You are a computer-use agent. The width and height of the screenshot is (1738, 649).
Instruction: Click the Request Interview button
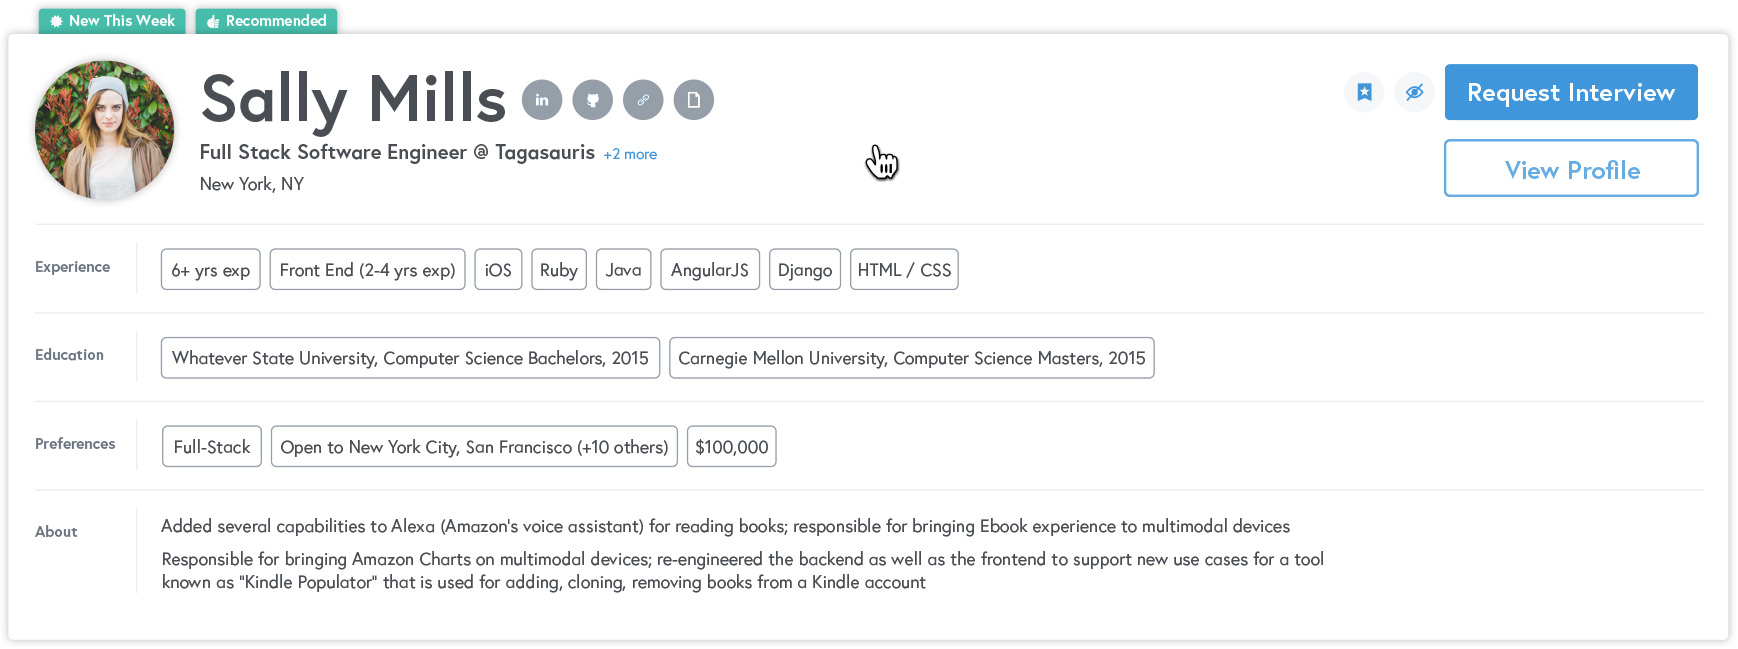[x=1570, y=92]
